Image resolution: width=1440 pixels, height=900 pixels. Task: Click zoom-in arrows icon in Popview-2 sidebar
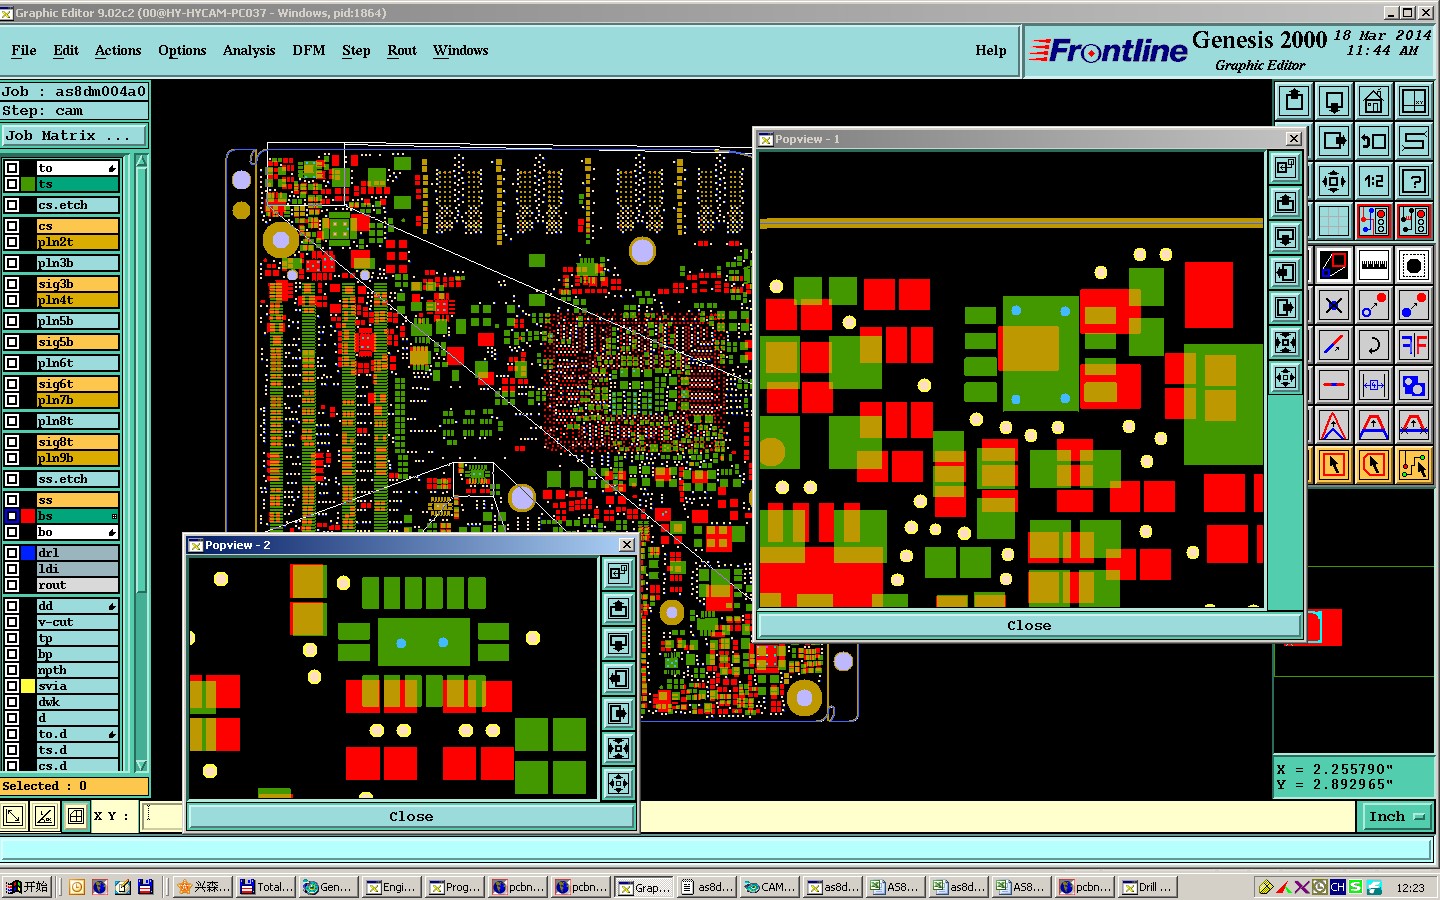point(619,748)
